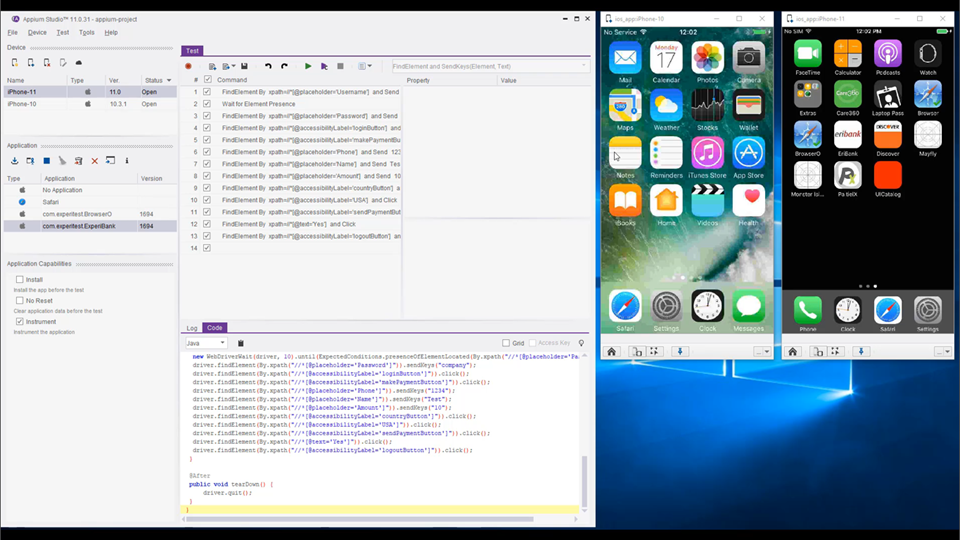This screenshot has height=540, width=960.
Task: Open FaceTime on iPhone-11 screen
Action: pos(808,54)
